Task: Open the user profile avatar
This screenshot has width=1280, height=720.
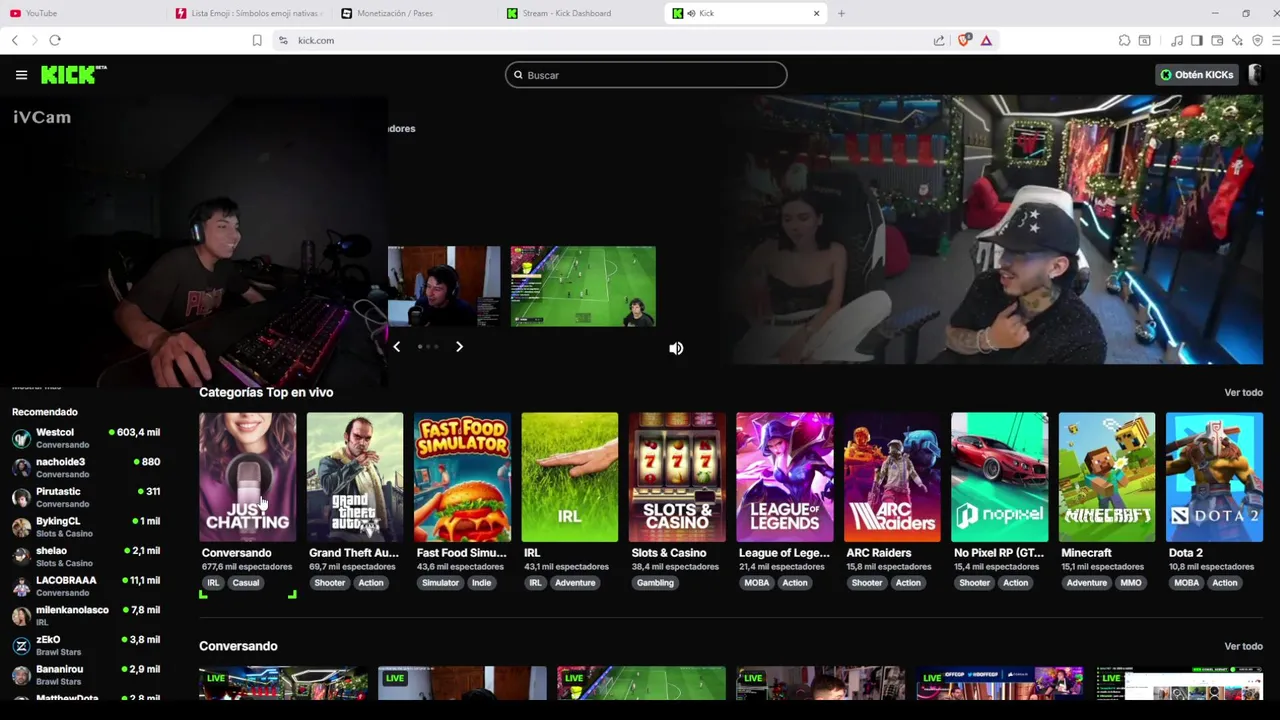Action: tap(1256, 75)
